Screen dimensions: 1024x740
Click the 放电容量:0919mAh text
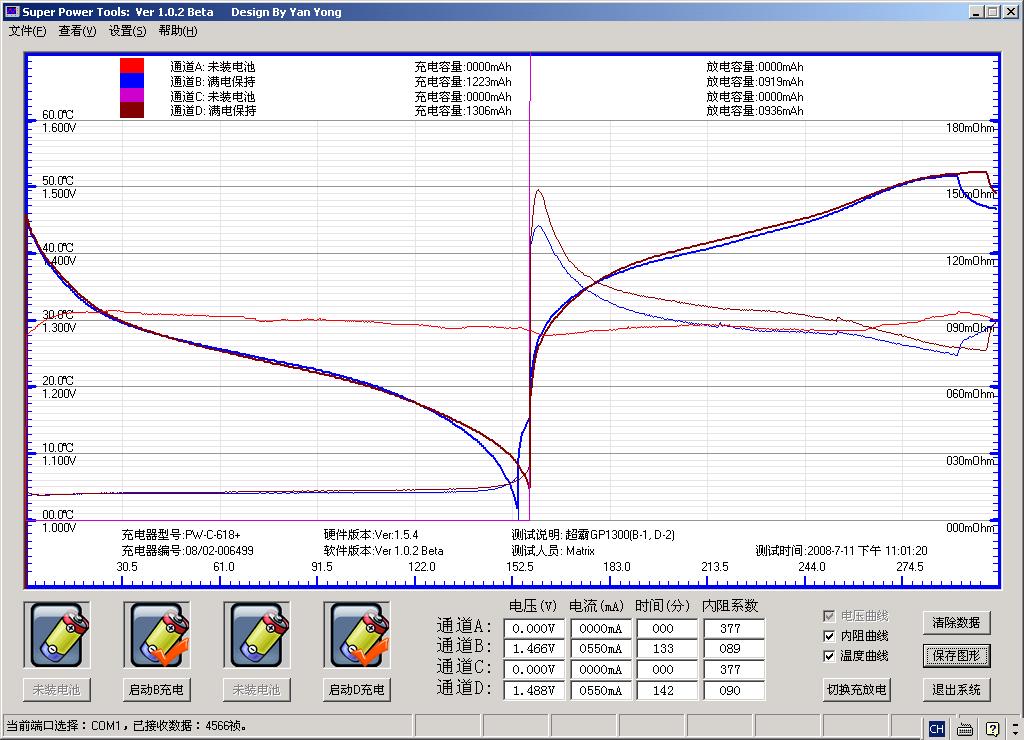[x=755, y=82]
